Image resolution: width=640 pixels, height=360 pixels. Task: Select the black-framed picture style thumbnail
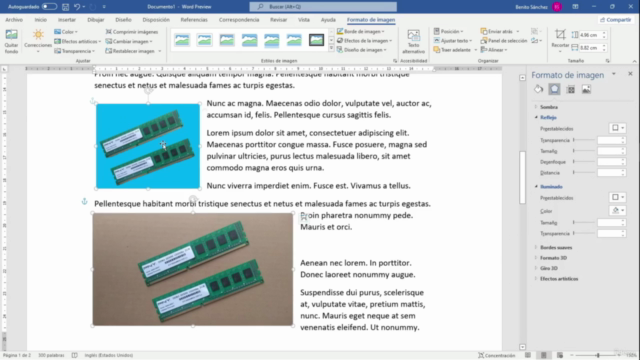pyautogui.click(x=316, y=40)
